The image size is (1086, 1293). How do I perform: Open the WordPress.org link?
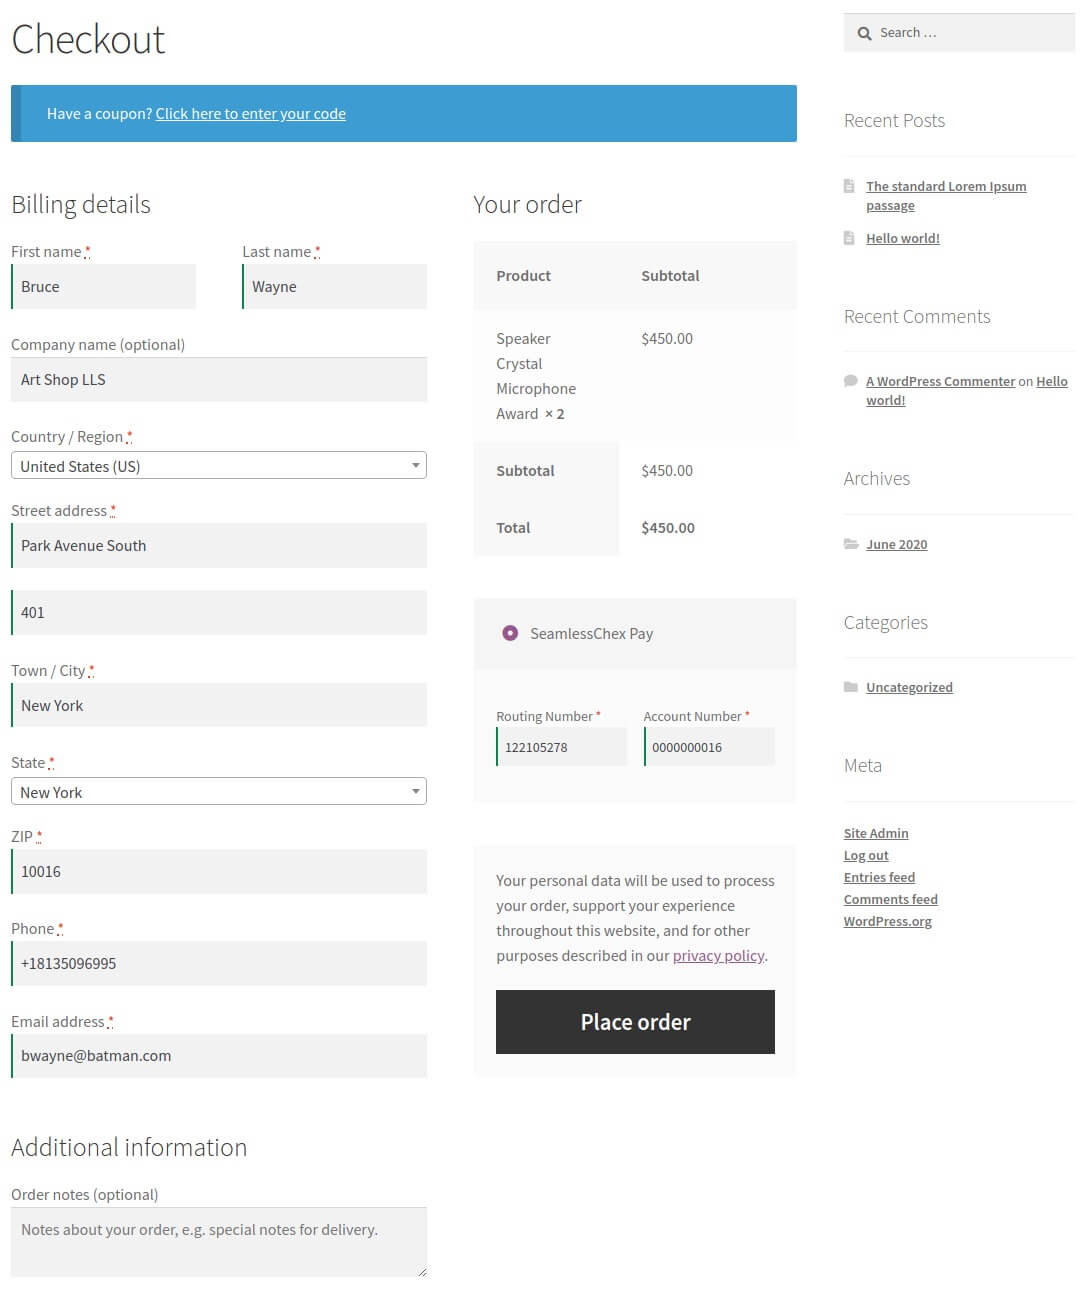888,921
